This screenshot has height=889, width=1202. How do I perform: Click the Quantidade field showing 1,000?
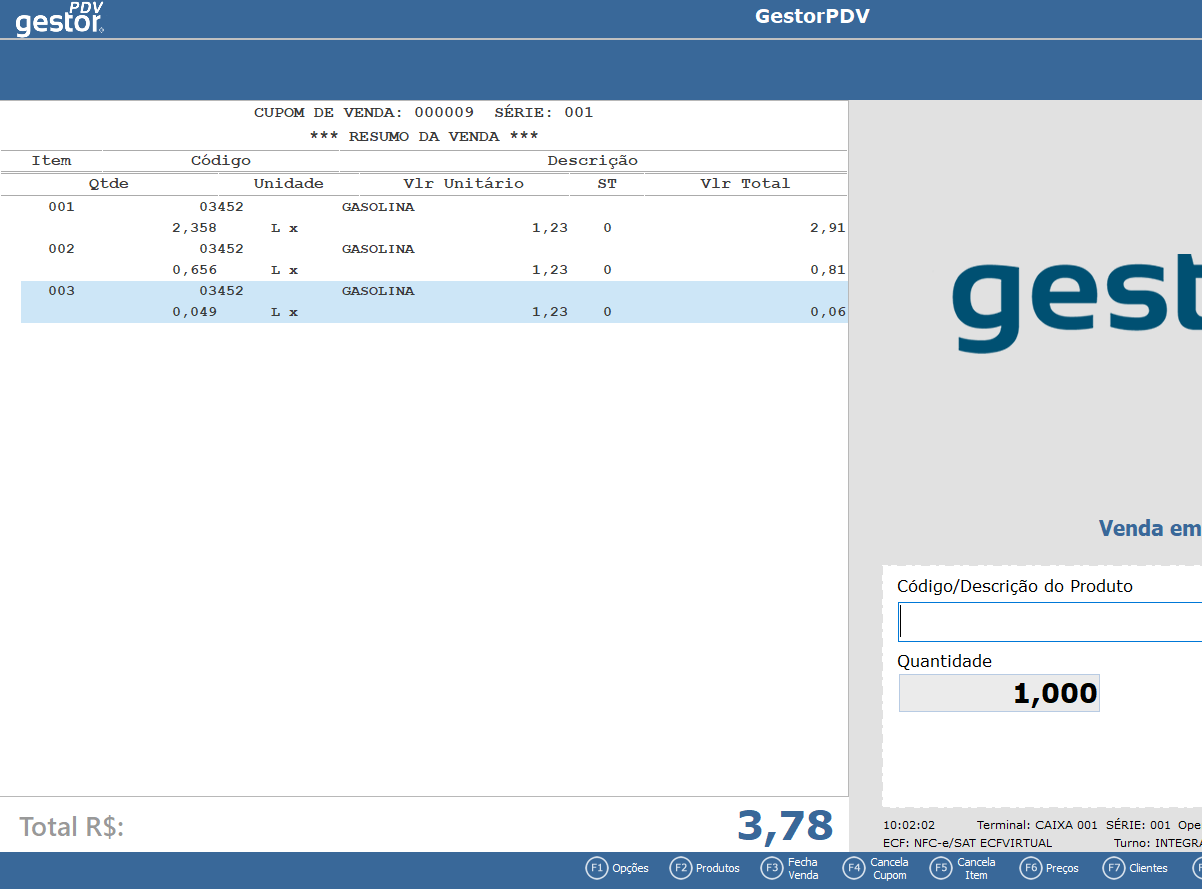(998, 693)
